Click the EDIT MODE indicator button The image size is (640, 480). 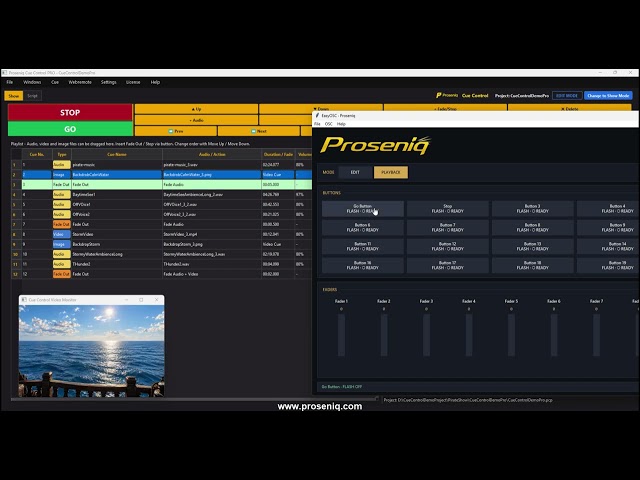tap(567, 96)
